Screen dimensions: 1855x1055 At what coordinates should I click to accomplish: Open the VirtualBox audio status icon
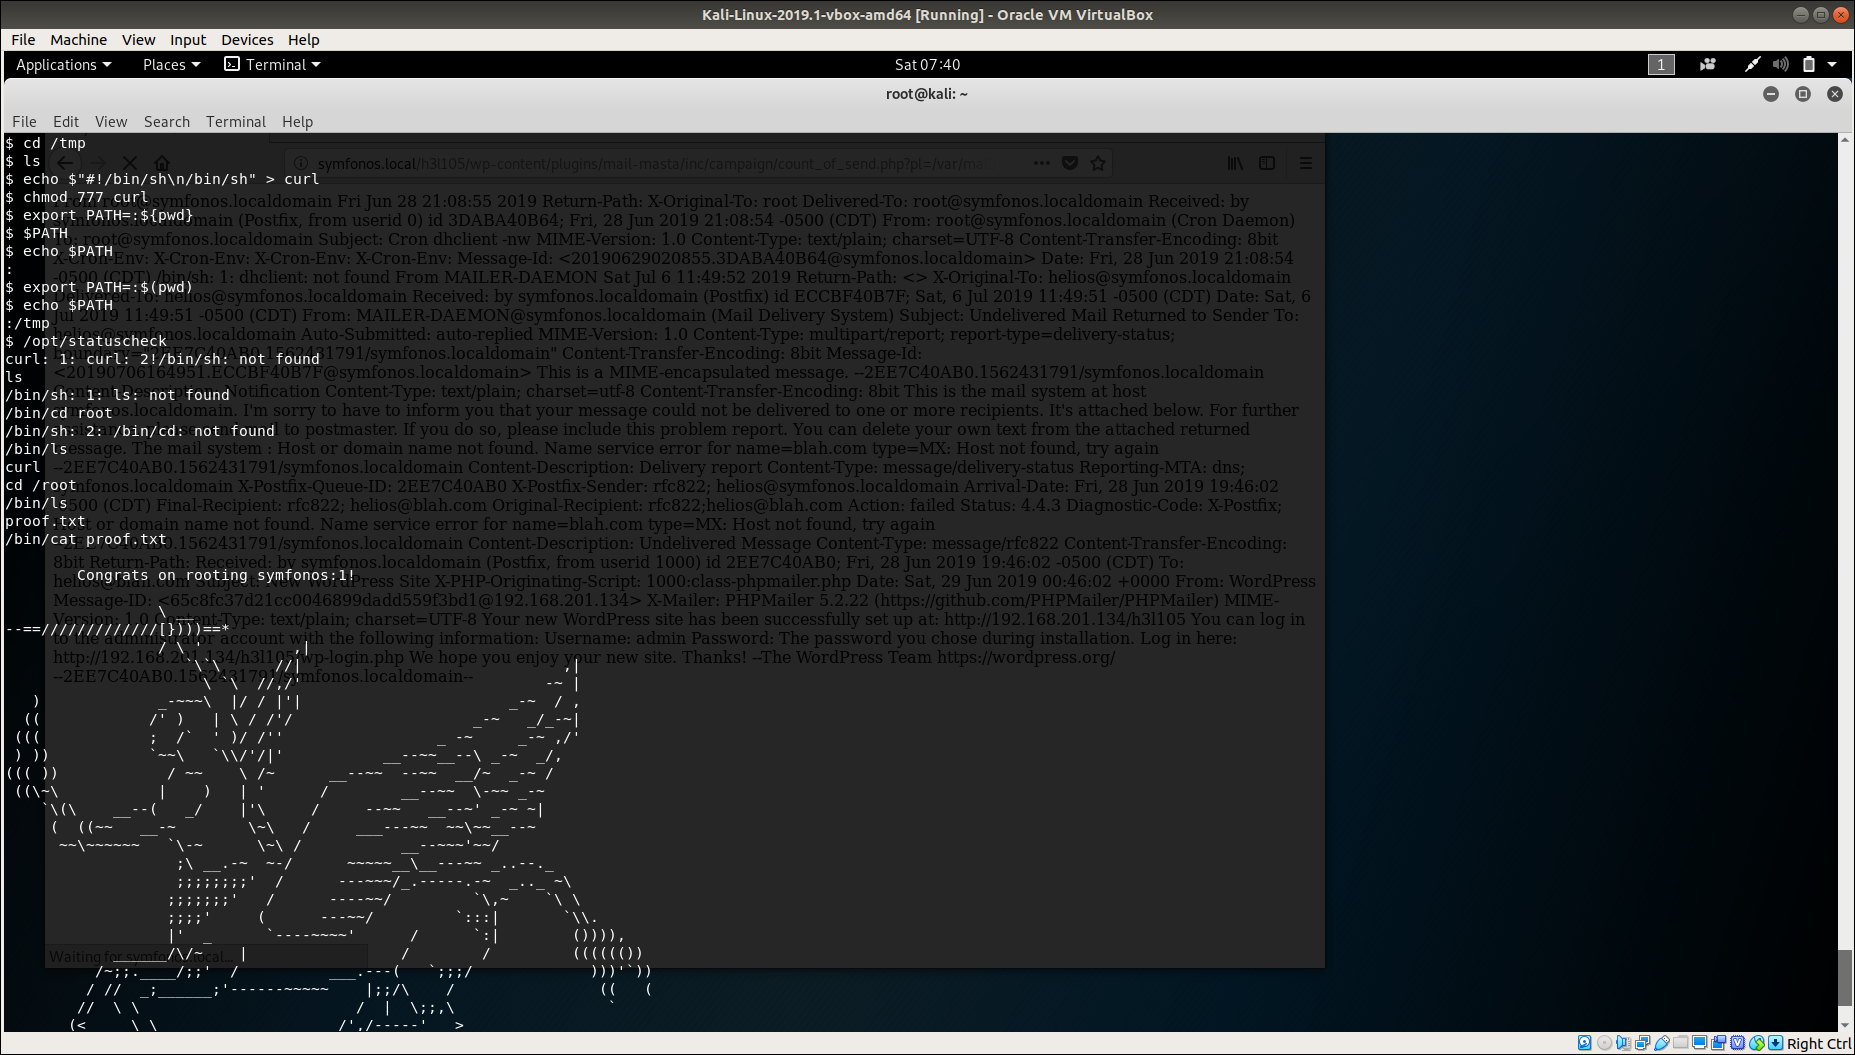(x=1623, y=1043)
